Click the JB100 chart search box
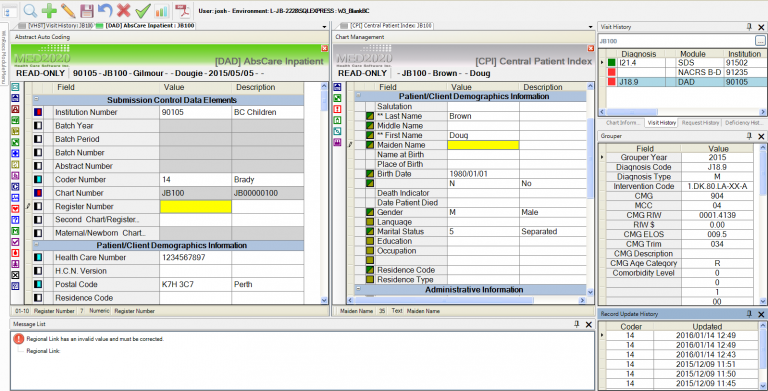The image size is (768, 391). pos(676,41)
